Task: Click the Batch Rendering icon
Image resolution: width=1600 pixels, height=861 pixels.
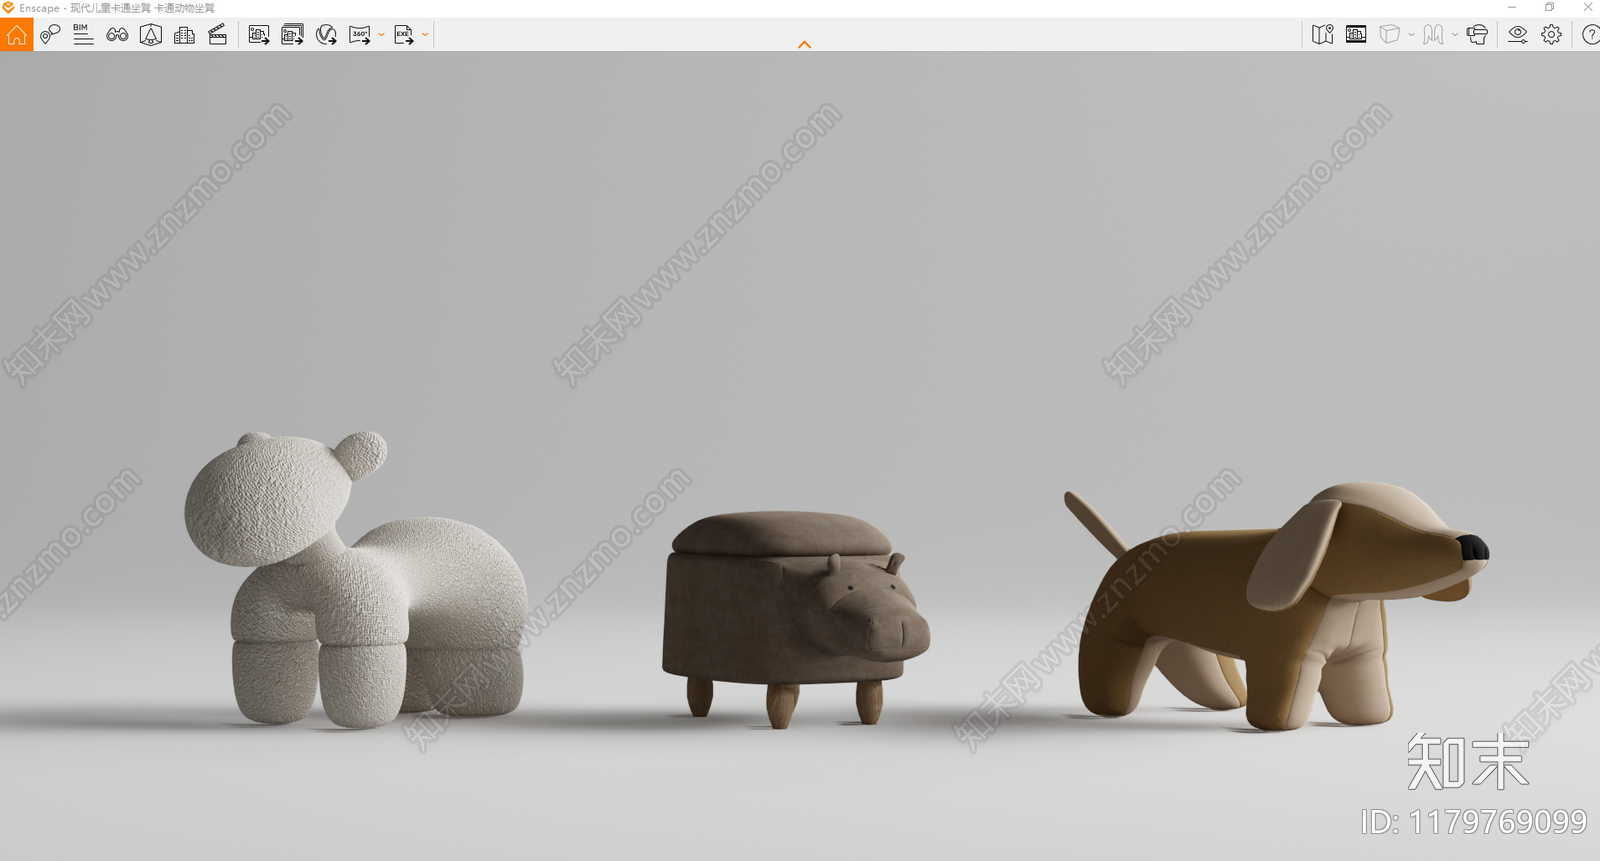Action: pyautogui.click(x=292, y=35)
